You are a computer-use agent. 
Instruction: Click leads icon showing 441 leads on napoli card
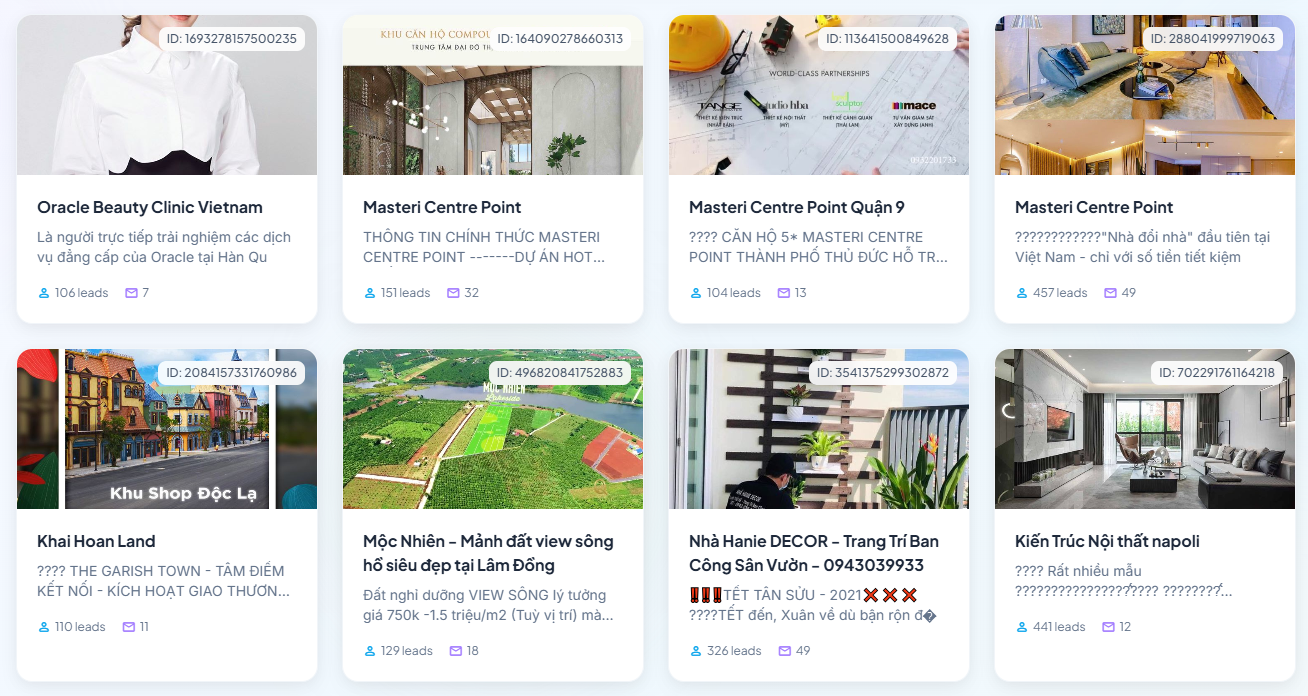click(x=1022, y=627)
